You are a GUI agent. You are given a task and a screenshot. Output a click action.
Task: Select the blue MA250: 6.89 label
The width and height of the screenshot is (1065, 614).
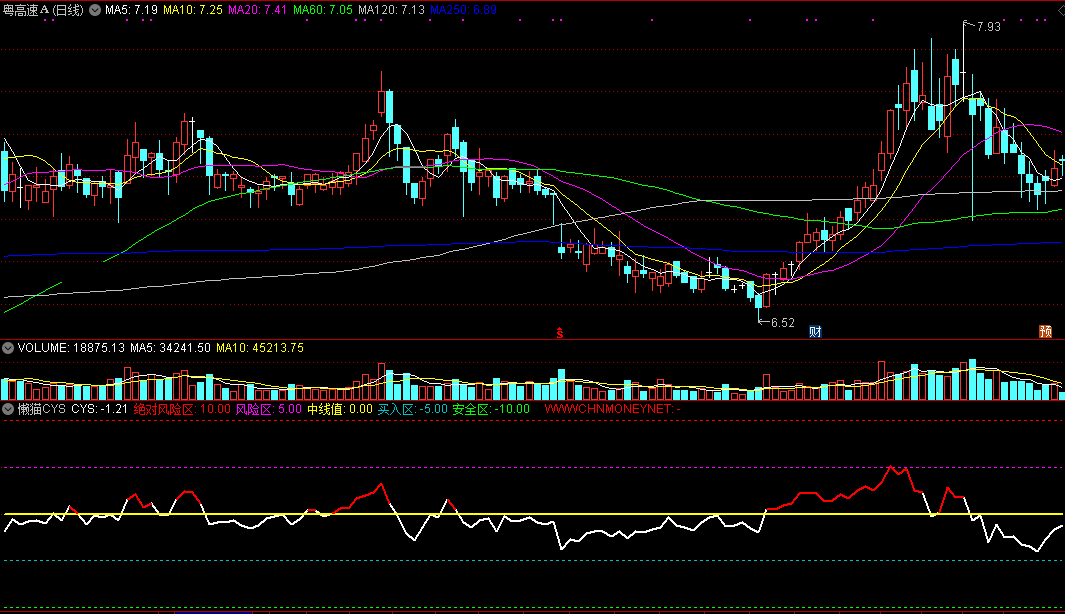pos(463,10)
